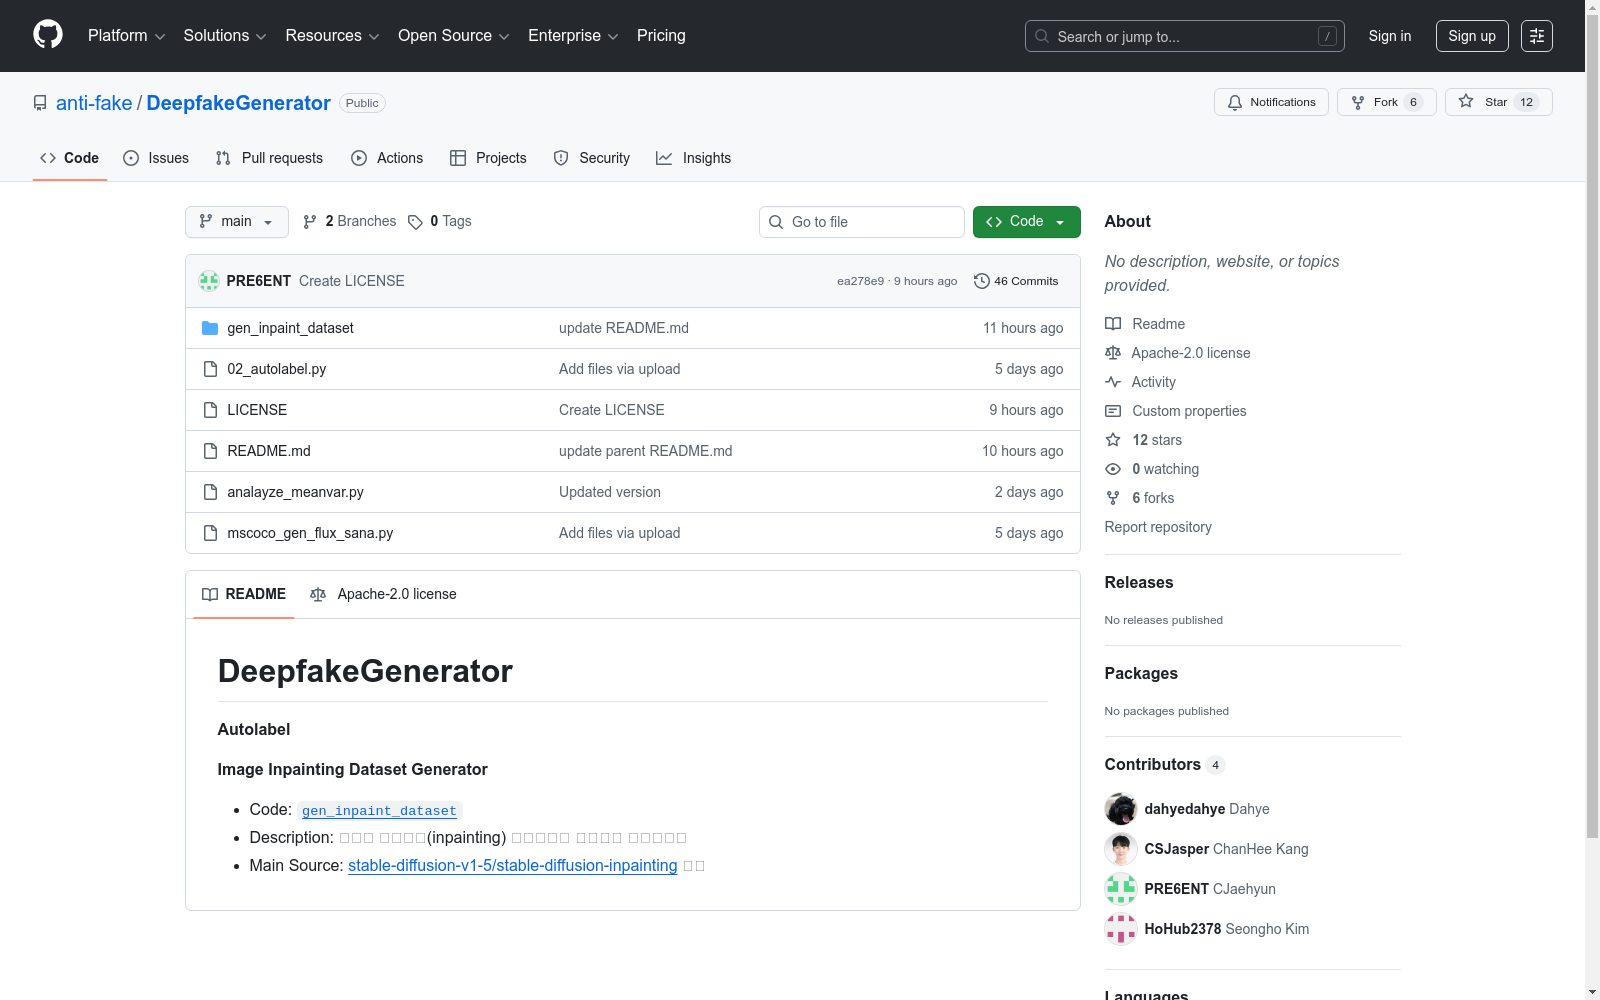Open the Pull requests tab

269,158
